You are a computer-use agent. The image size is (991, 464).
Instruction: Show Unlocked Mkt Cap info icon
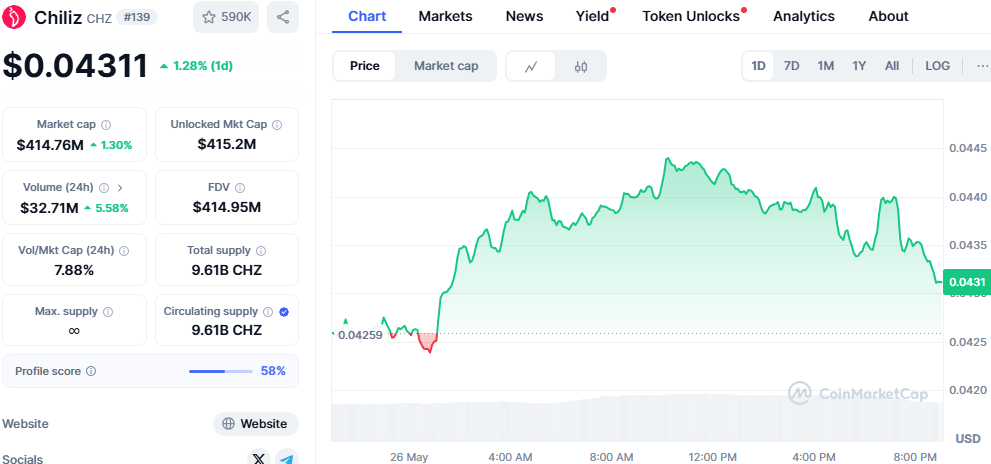click(277, 125)
